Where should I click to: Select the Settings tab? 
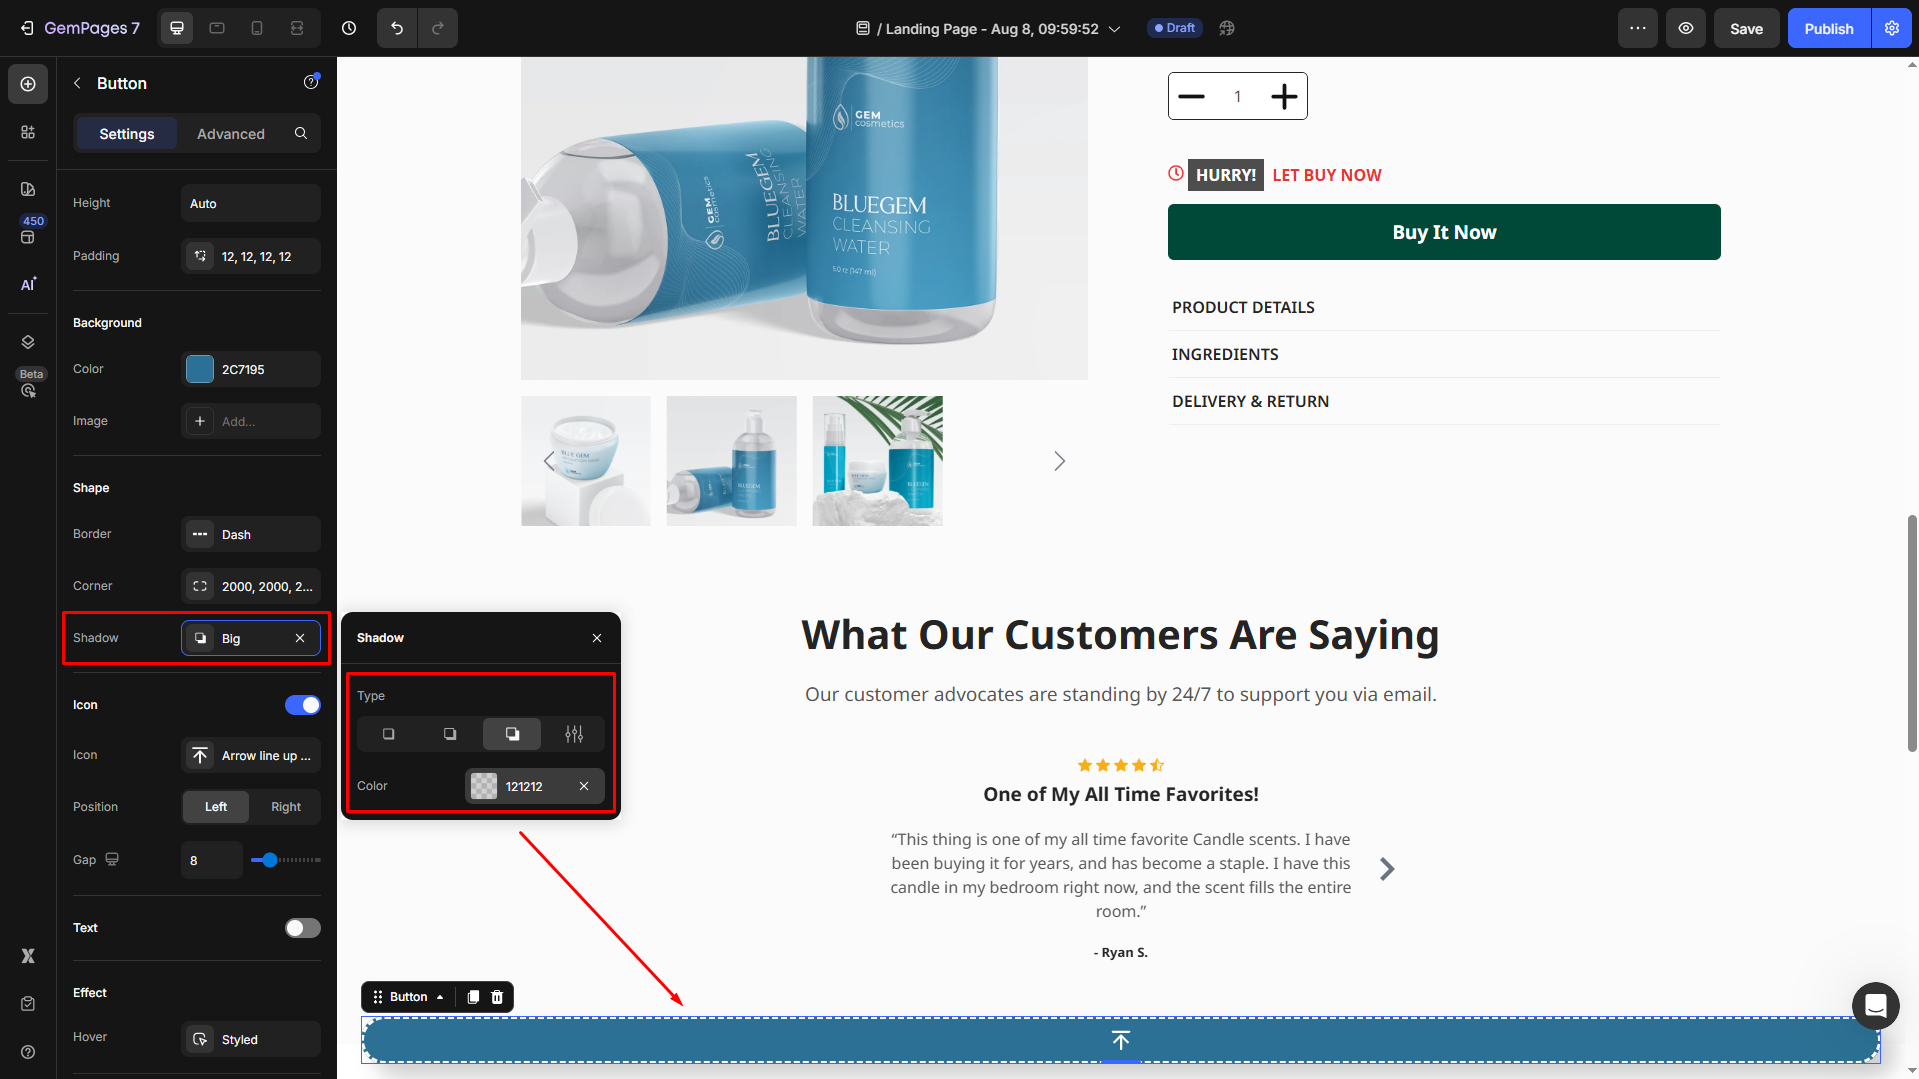tap(127, 134)
